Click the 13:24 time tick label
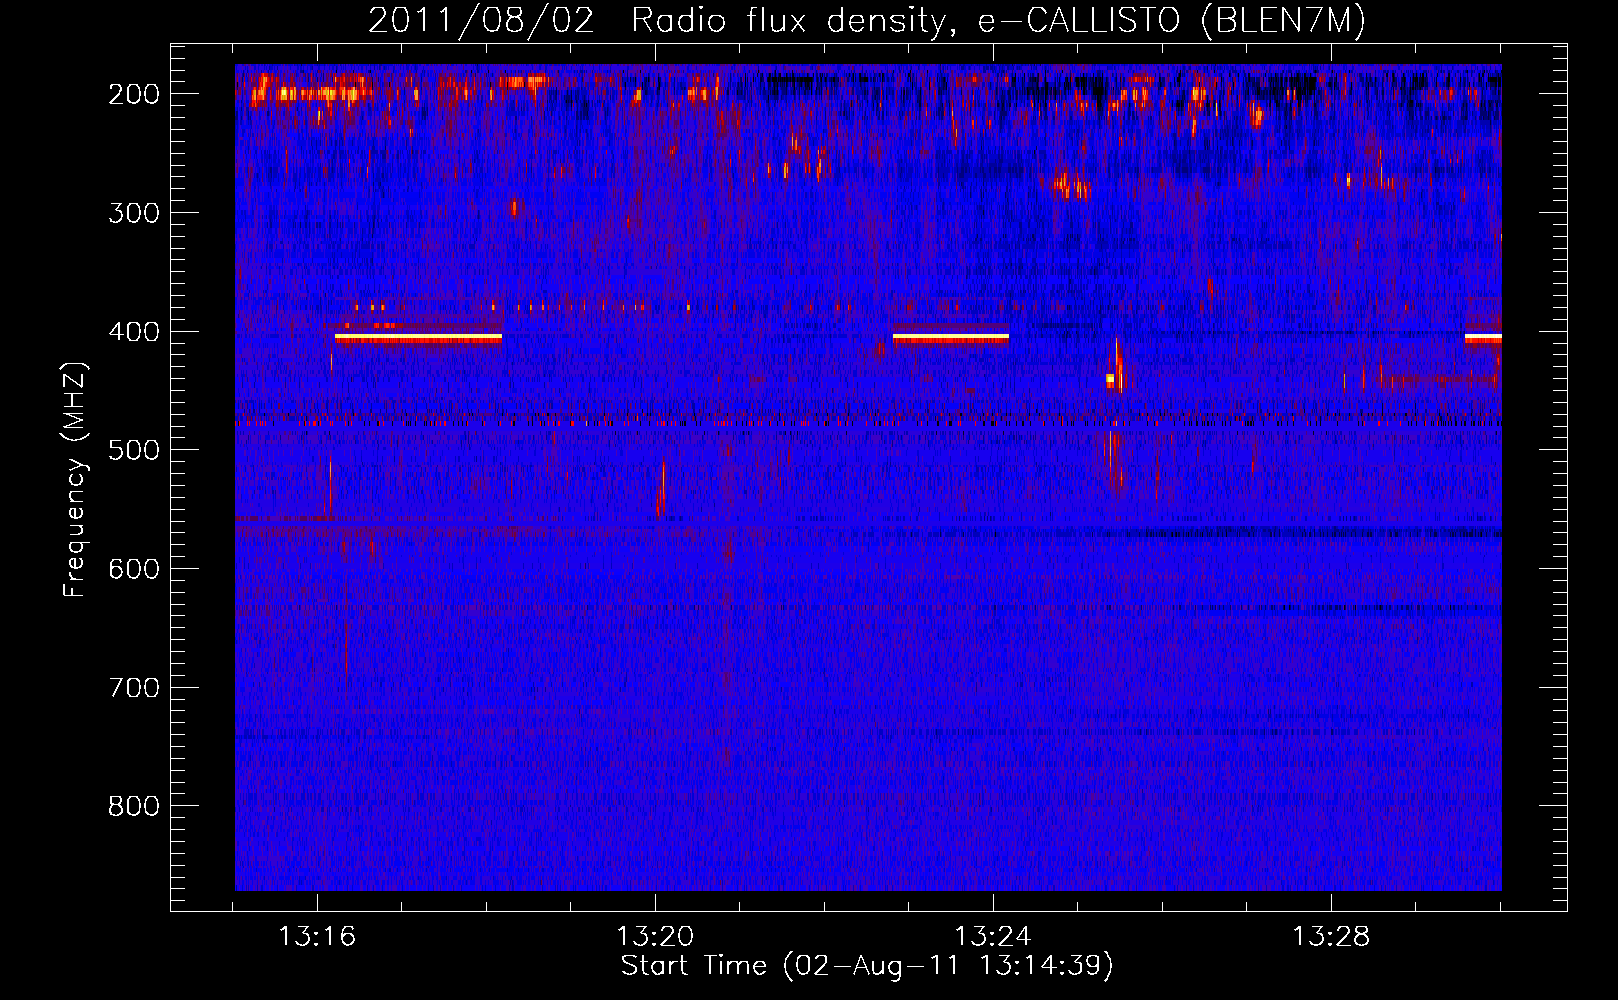The image size is (1618, 1000). (993, 937)
